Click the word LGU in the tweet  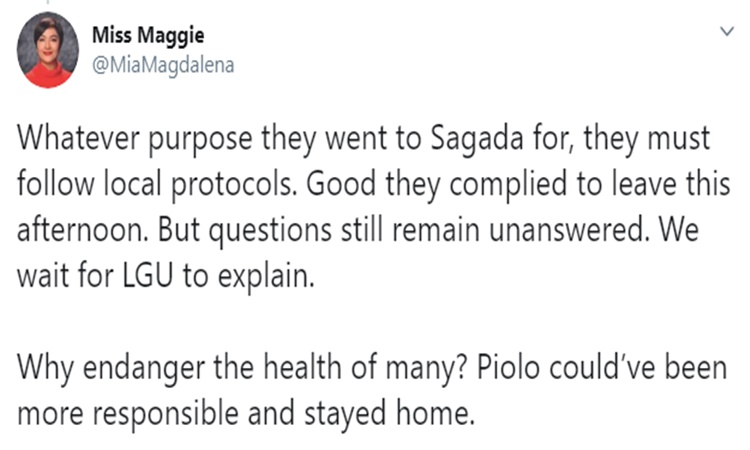(x=147, y=276)
